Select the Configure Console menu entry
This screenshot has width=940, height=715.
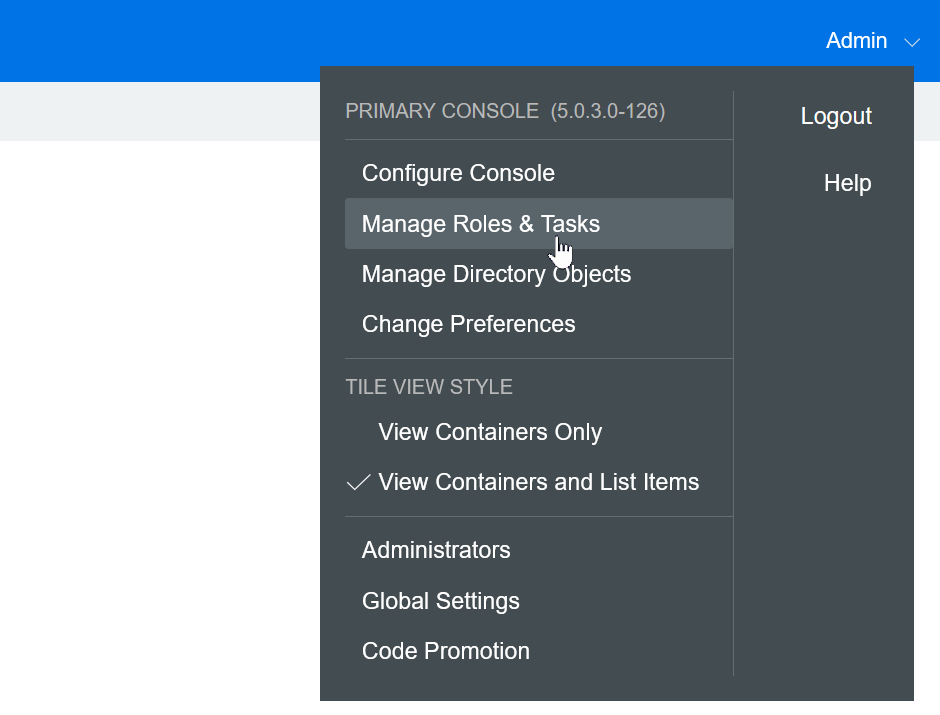click(457, 173)
